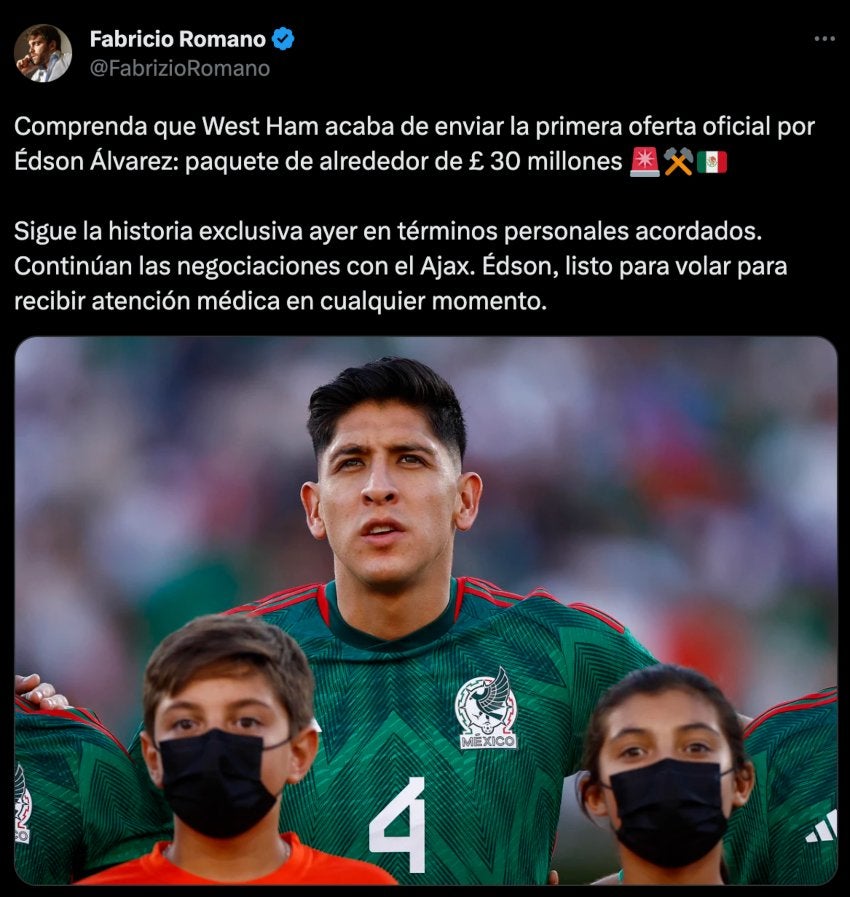850x897 pixels.
Task: Open the three-dot more options menu
Action: coord(824,39)
